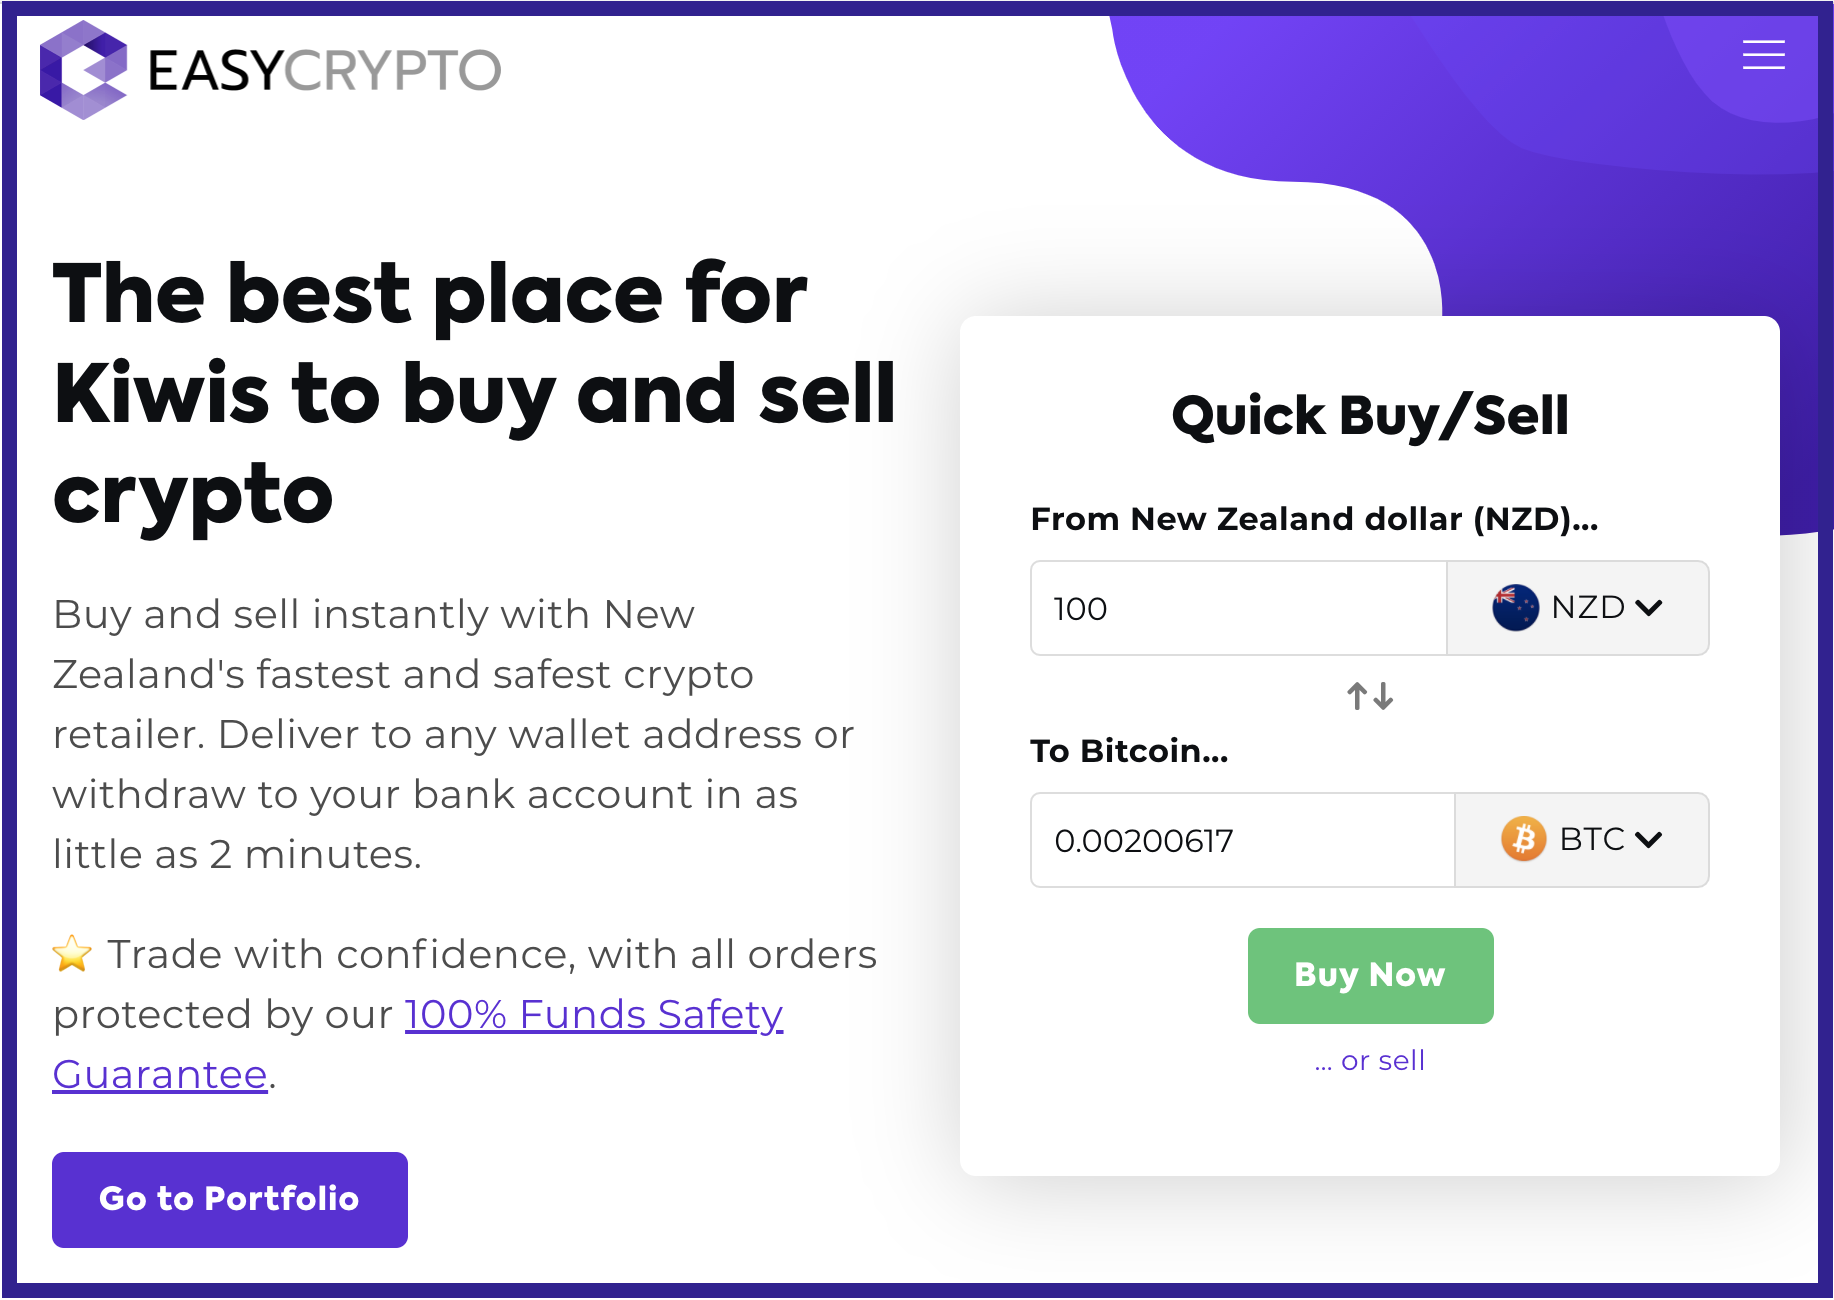1834x1300 pixels.
Task: Select the Quick Buy/Sell panel heading
Action: pos(1370,415)
